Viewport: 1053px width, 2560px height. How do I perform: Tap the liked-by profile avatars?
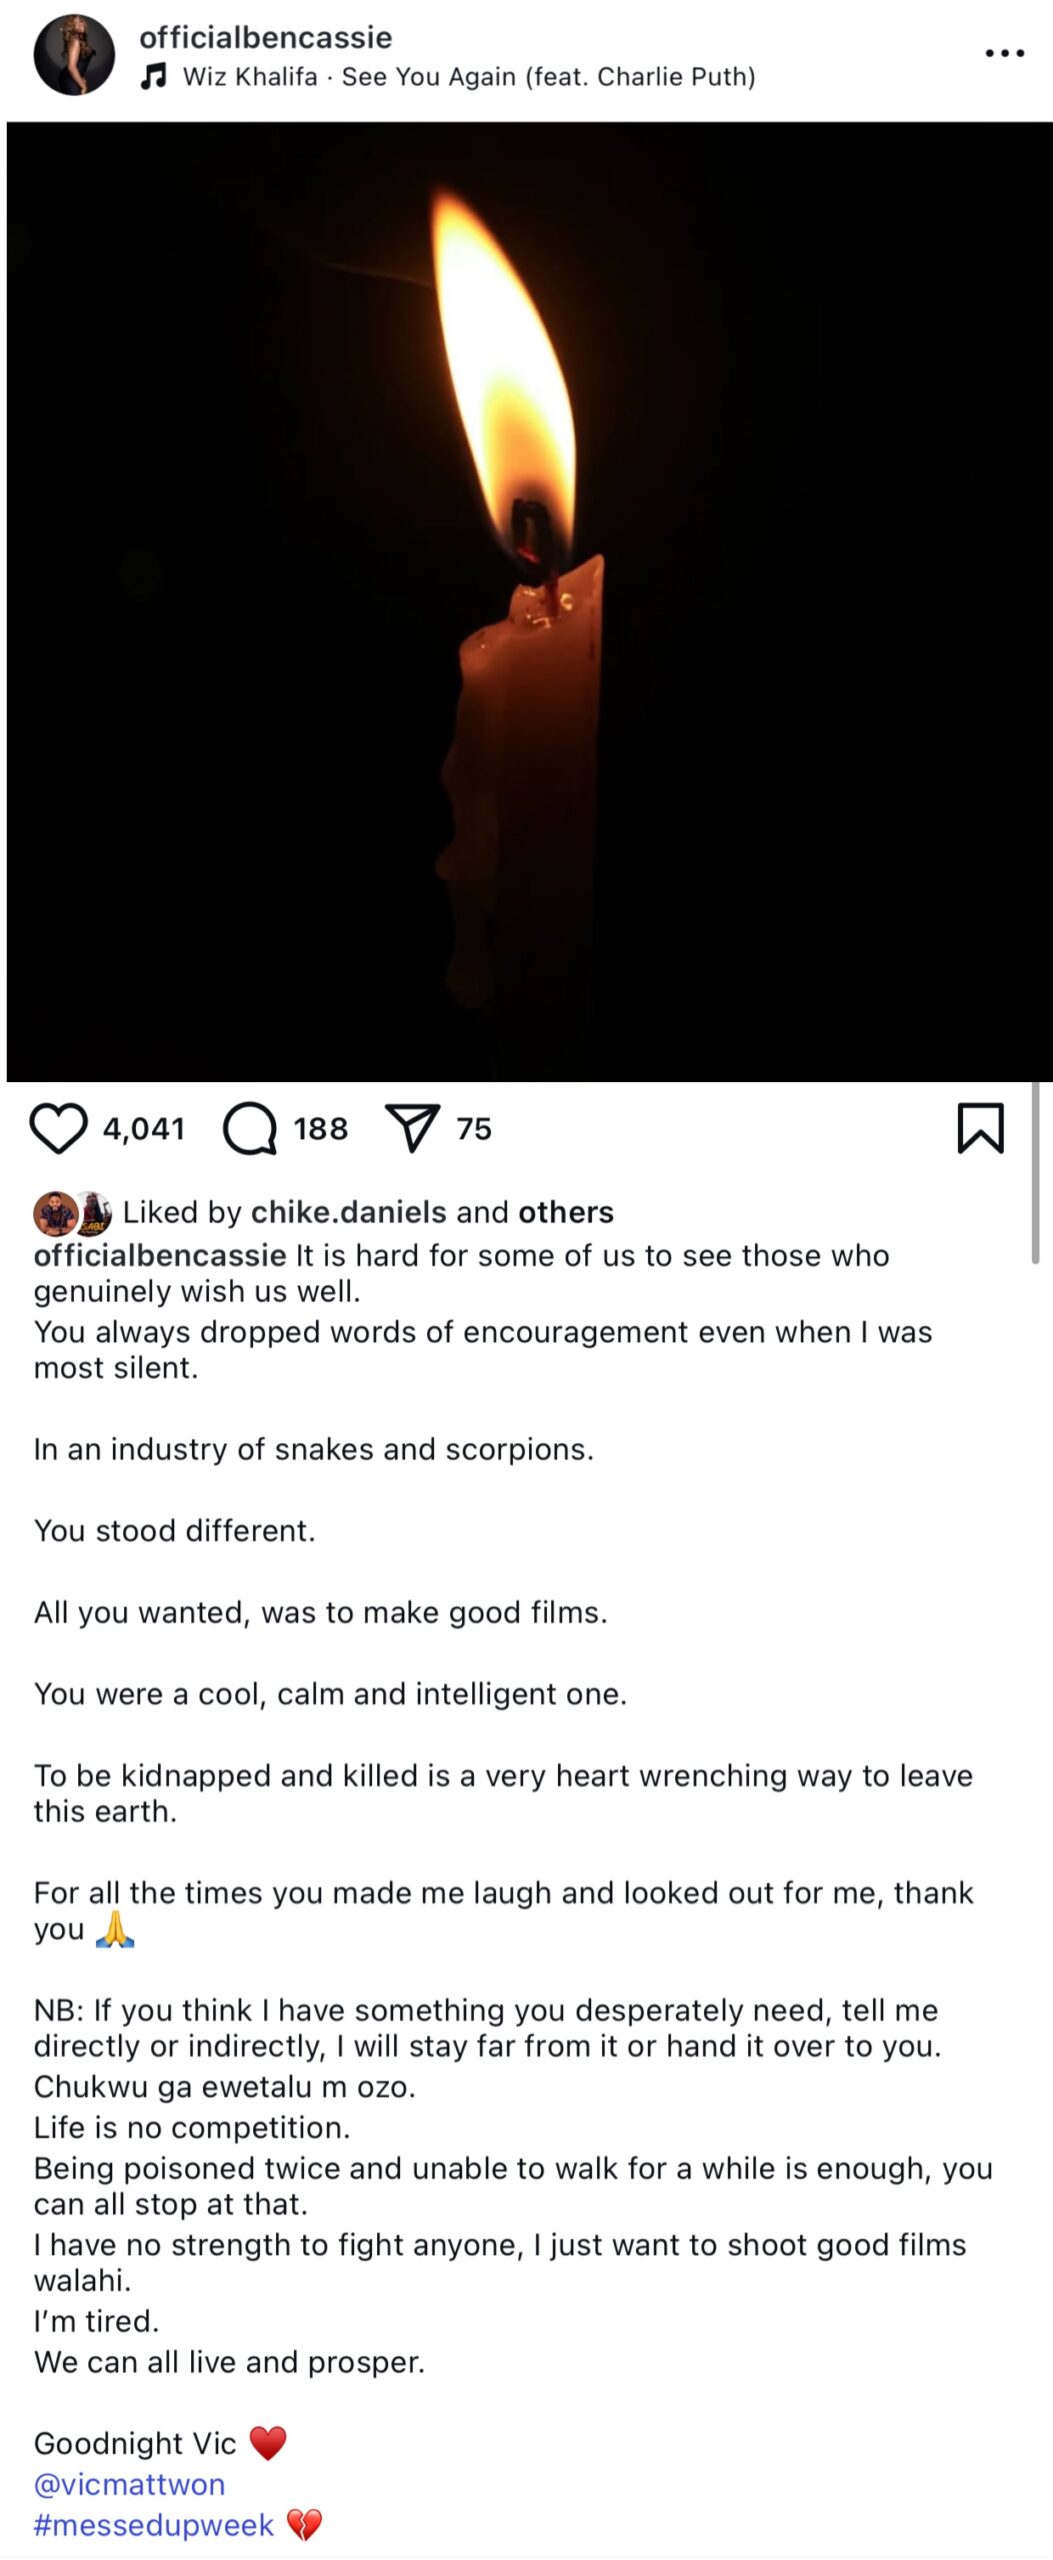[72, 1213]
